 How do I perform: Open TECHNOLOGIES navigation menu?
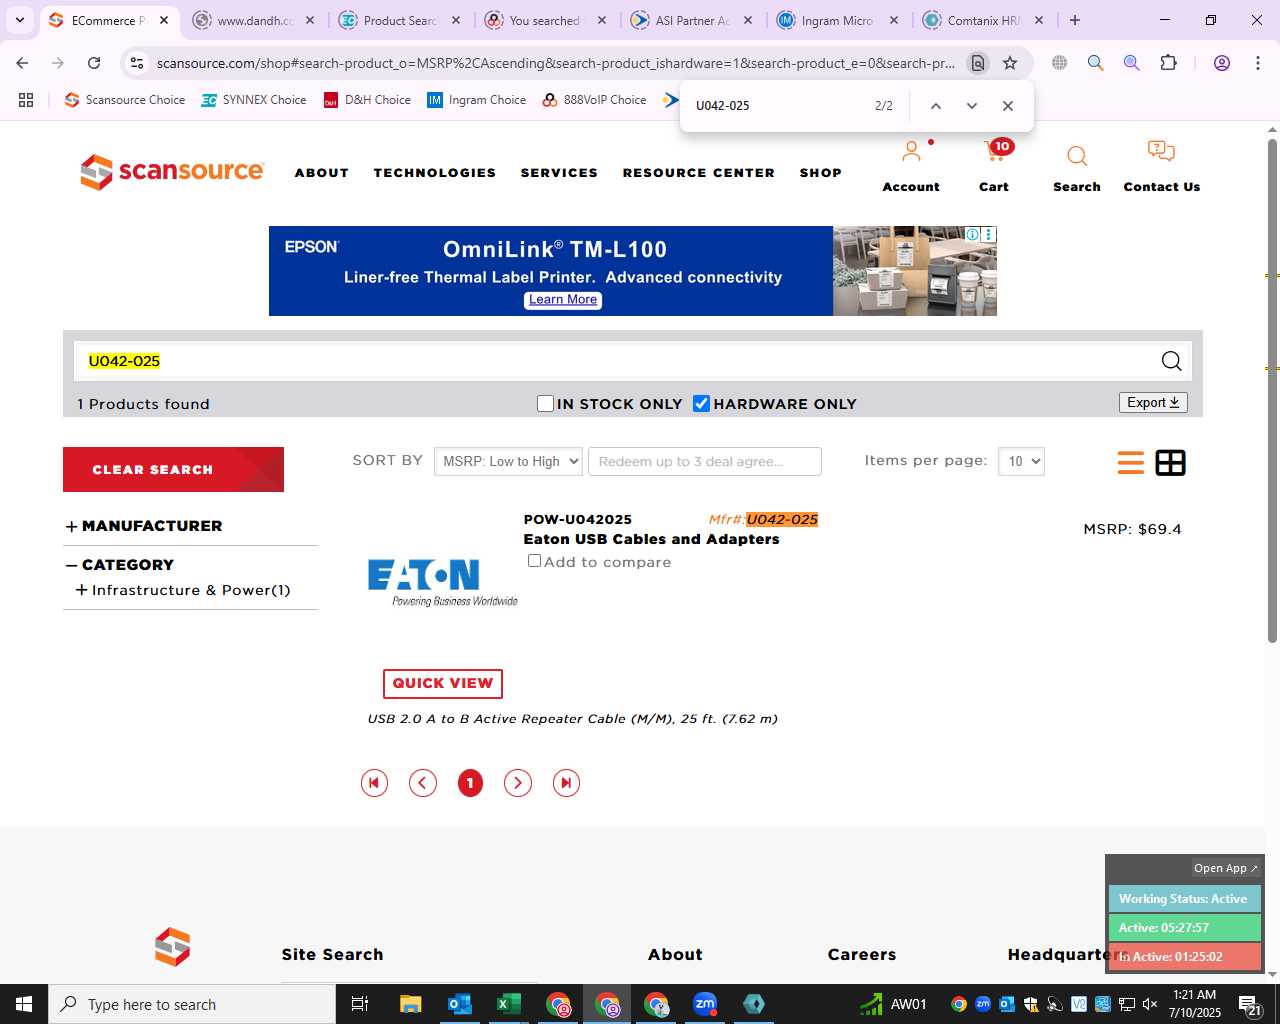435,173
